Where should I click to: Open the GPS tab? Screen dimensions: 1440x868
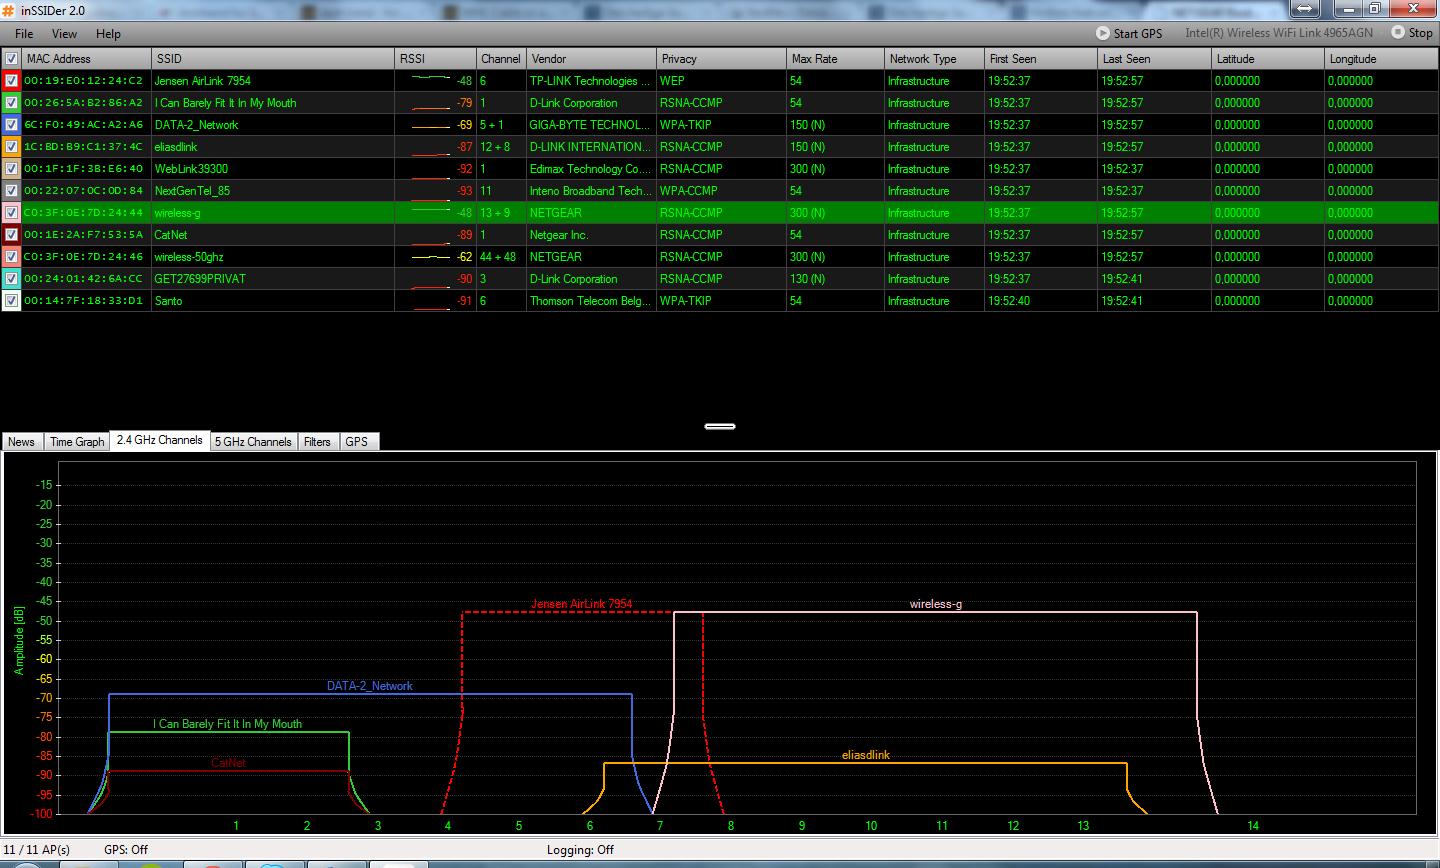[x=357, y=442]
